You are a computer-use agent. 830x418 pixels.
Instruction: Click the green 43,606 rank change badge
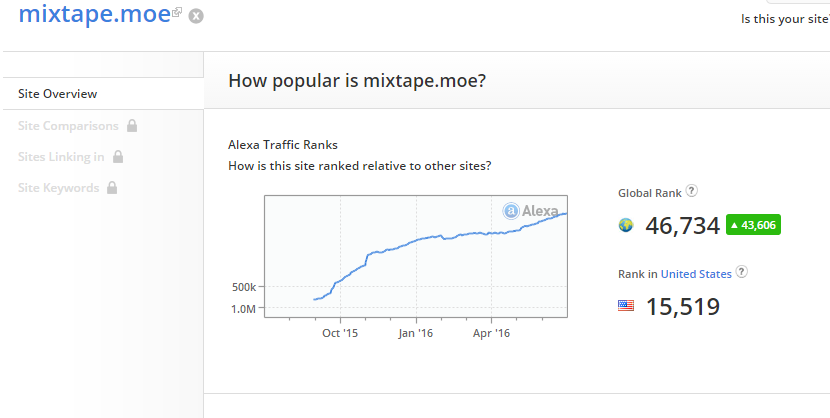753,225
